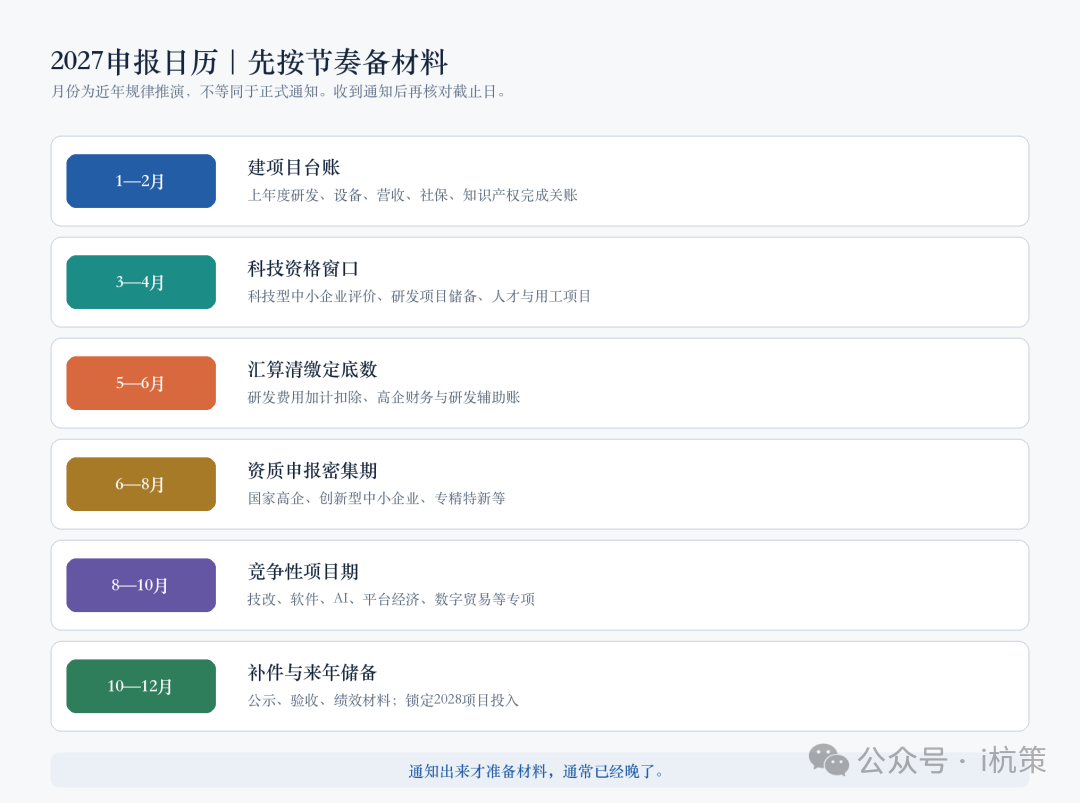Select the heading 汇算清缴定底数
The height and width of the screenshot is (803, 1080).
(x=313, y=369)
